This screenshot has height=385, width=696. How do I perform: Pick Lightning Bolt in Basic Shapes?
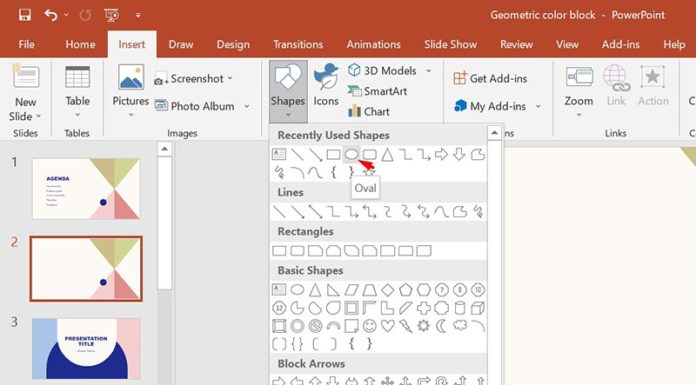coord(405,326)
